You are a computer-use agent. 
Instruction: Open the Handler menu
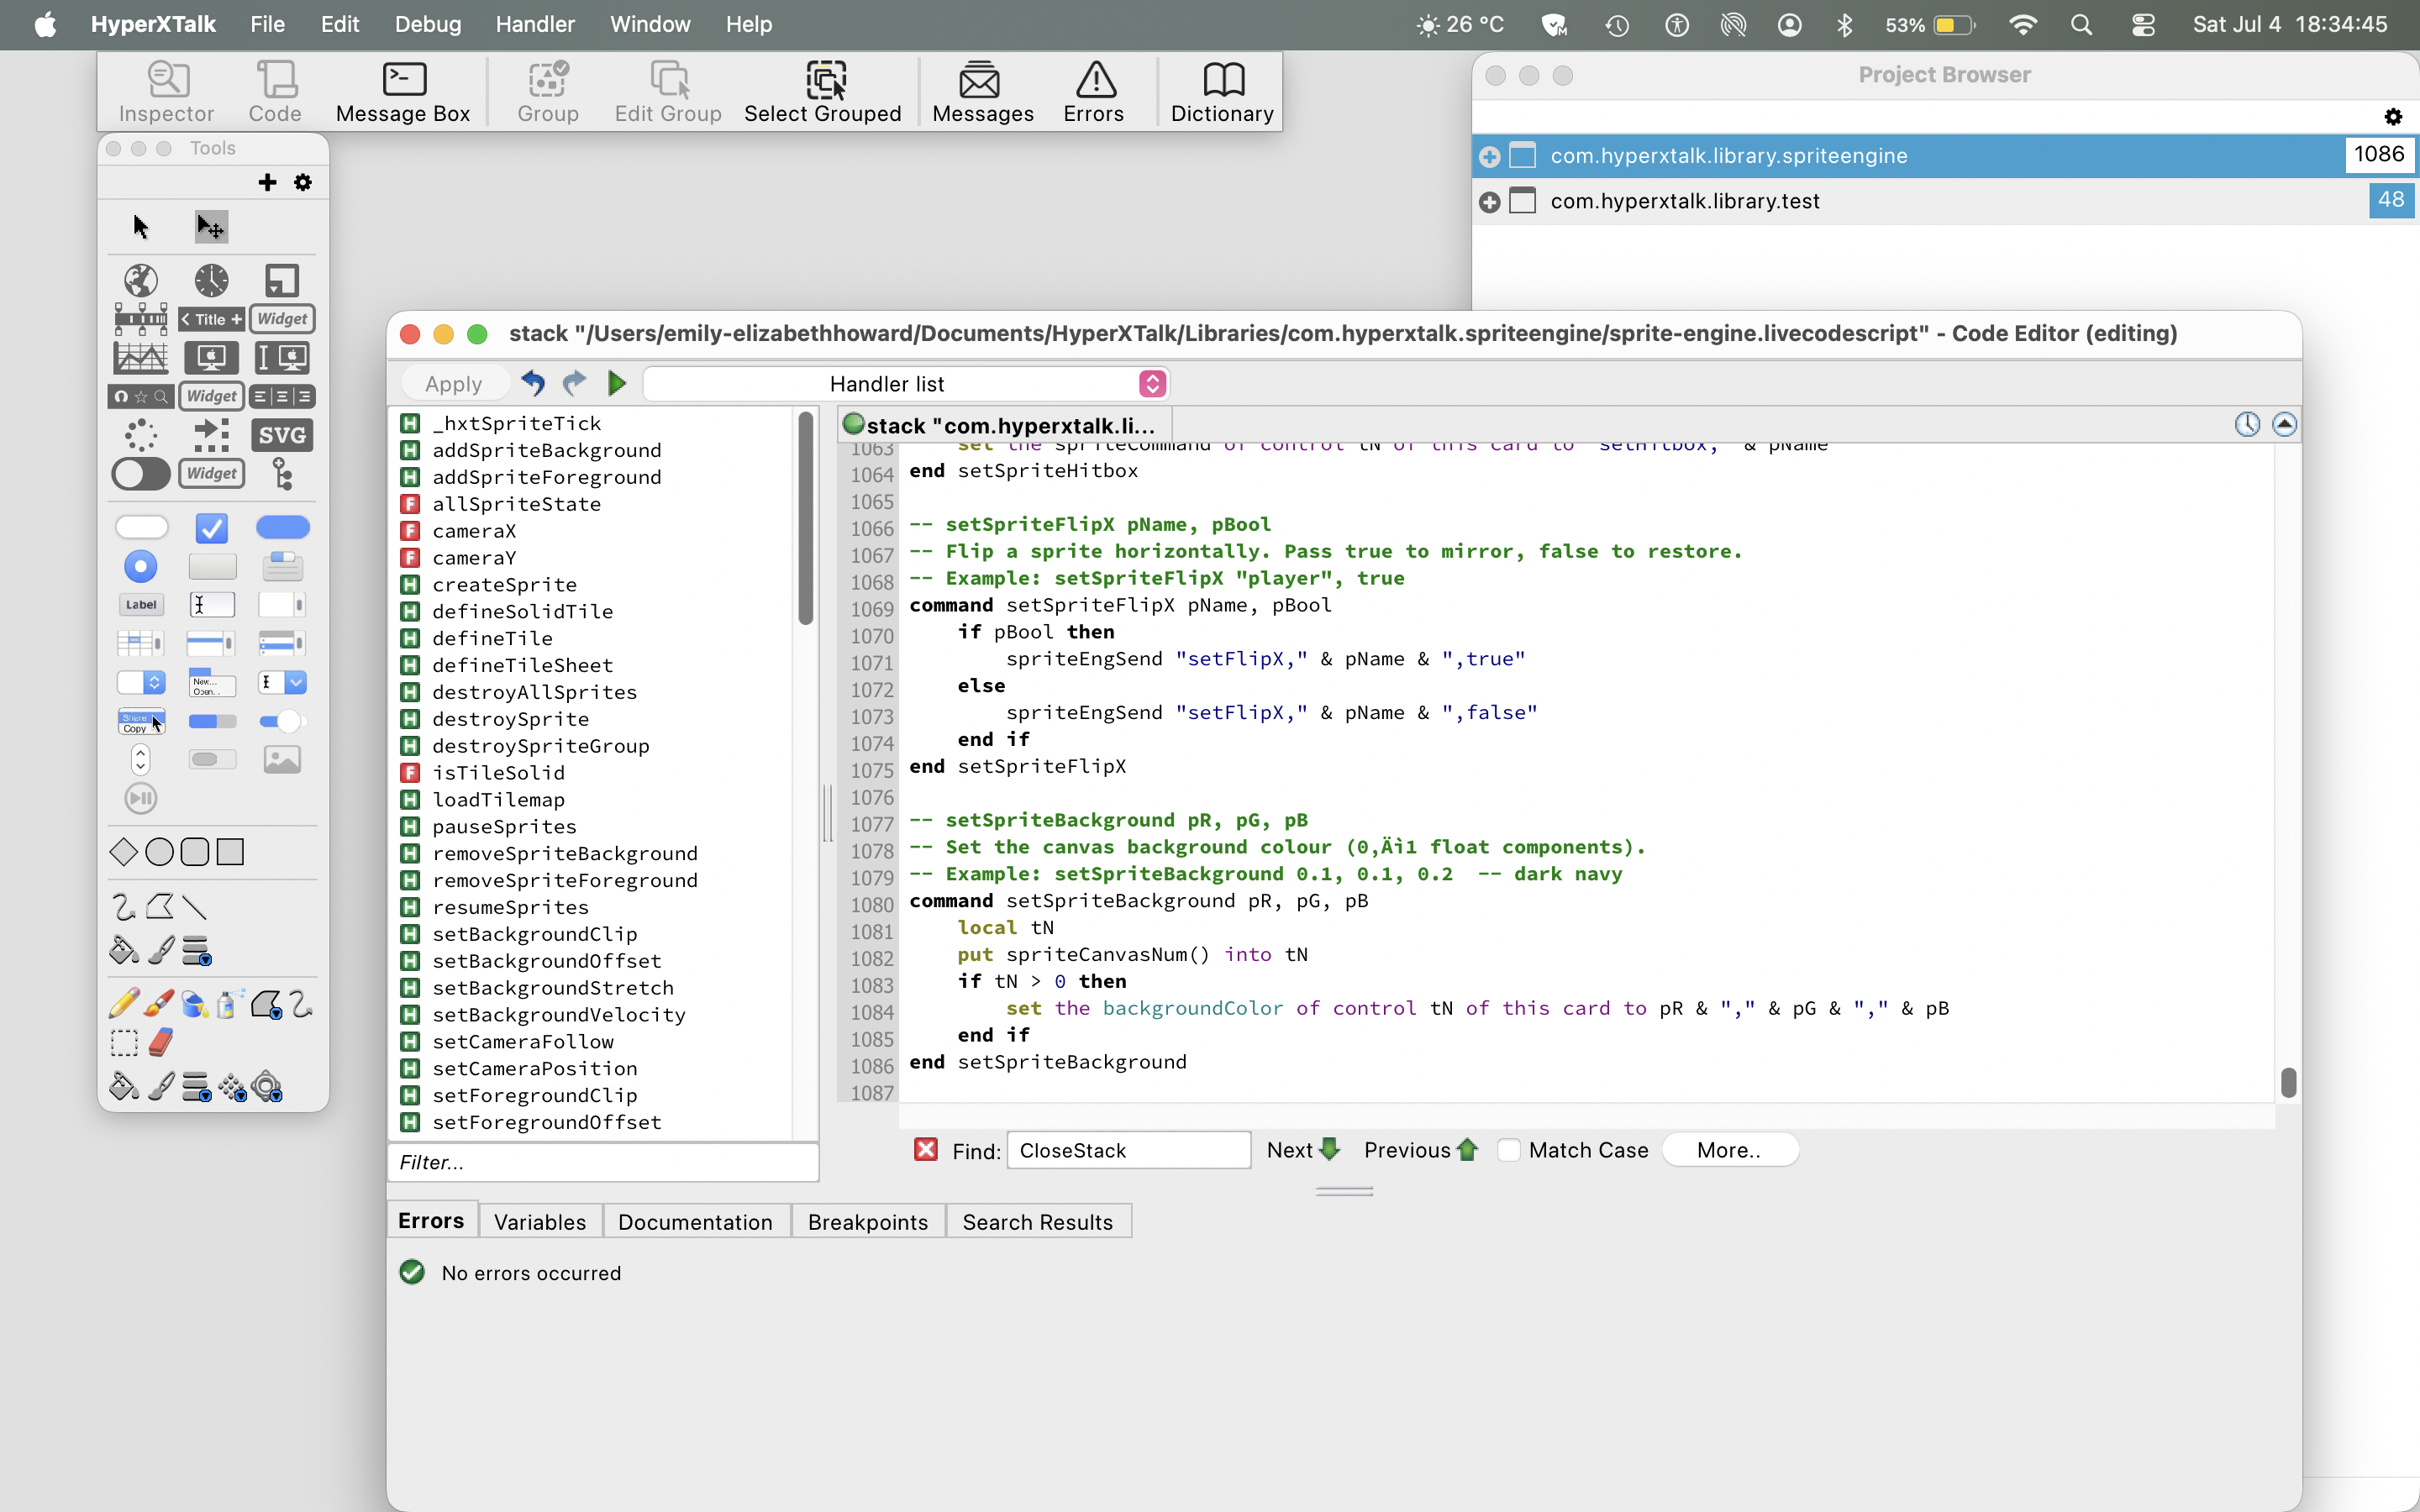535,24
